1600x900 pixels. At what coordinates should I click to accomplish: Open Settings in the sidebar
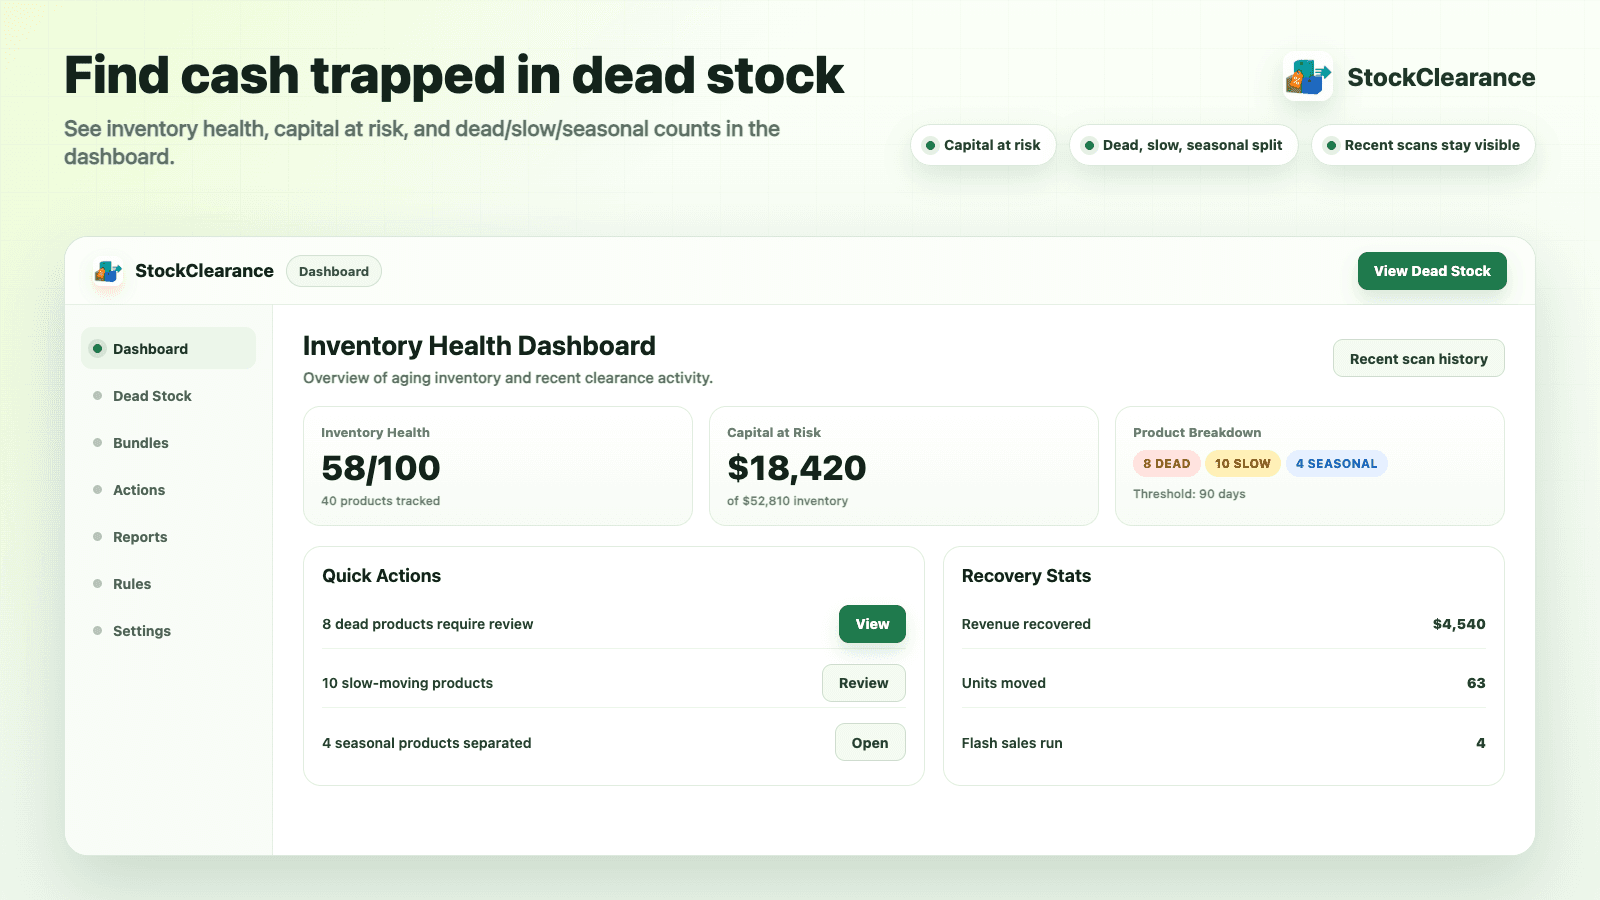point(168,630)
